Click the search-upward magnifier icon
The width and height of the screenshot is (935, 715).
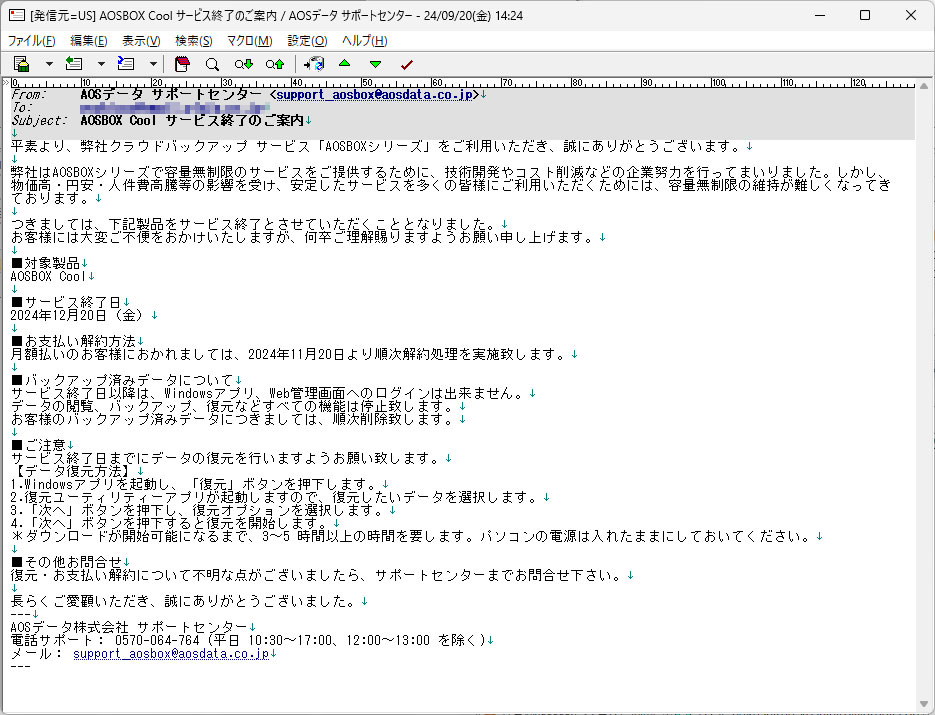tap(275, 64)
